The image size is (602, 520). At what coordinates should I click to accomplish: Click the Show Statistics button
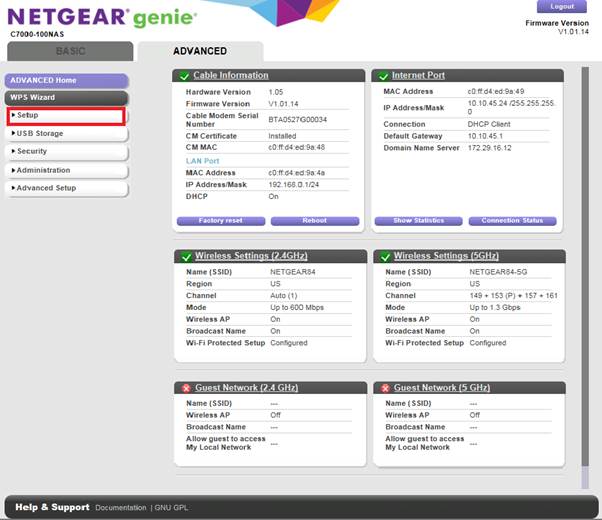point(418,221)
